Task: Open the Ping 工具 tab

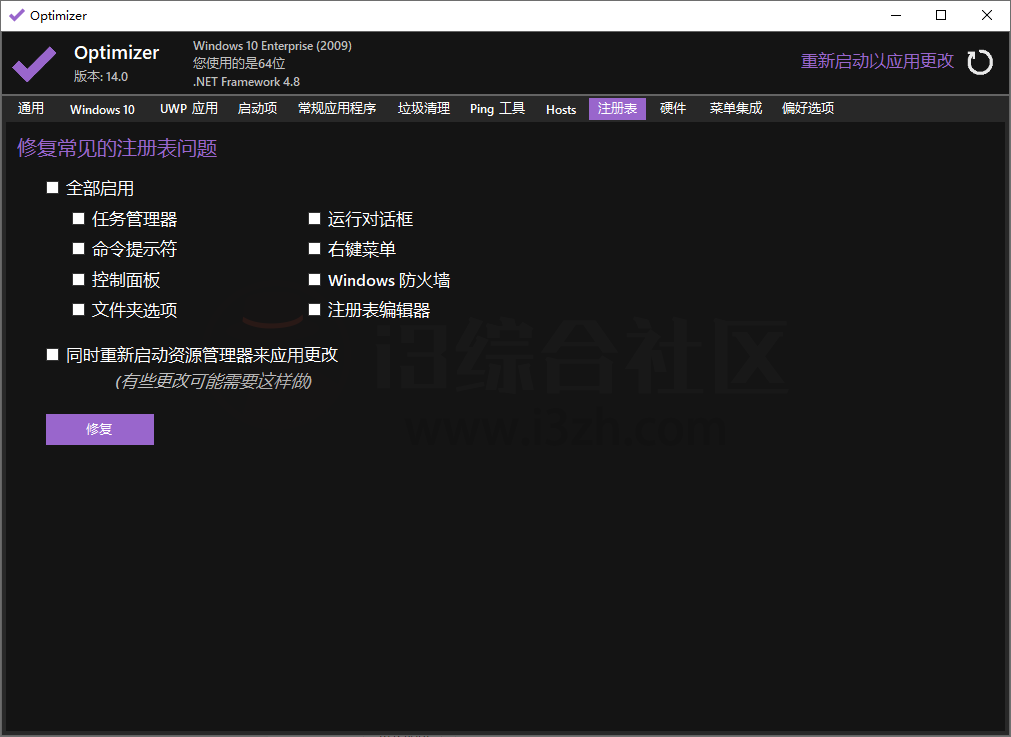Action: point(497,108)
